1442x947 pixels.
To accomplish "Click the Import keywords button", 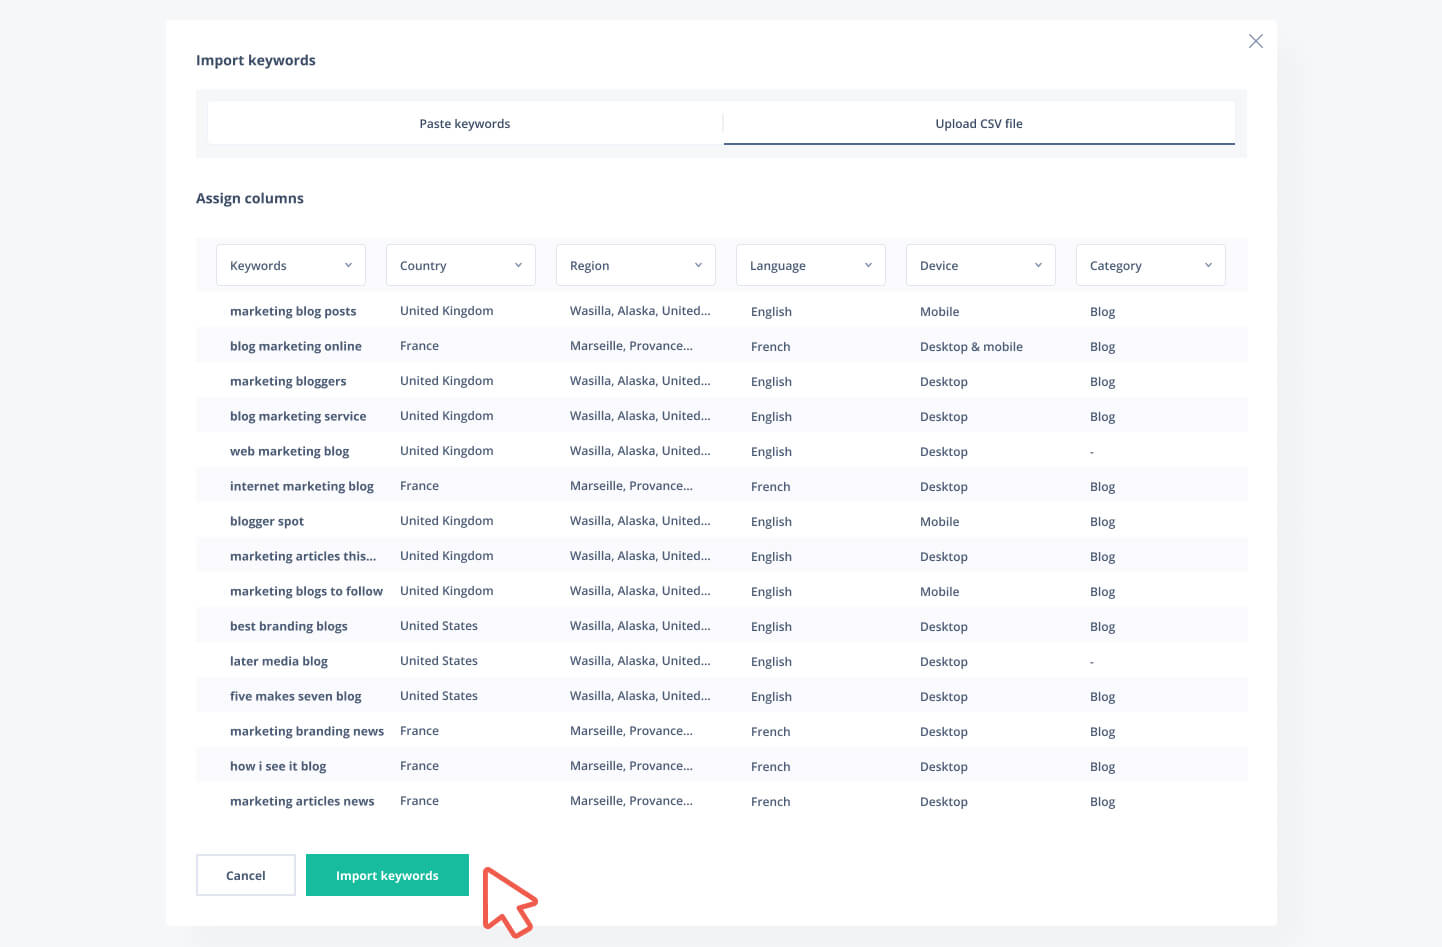I will [x=387, y=875].
